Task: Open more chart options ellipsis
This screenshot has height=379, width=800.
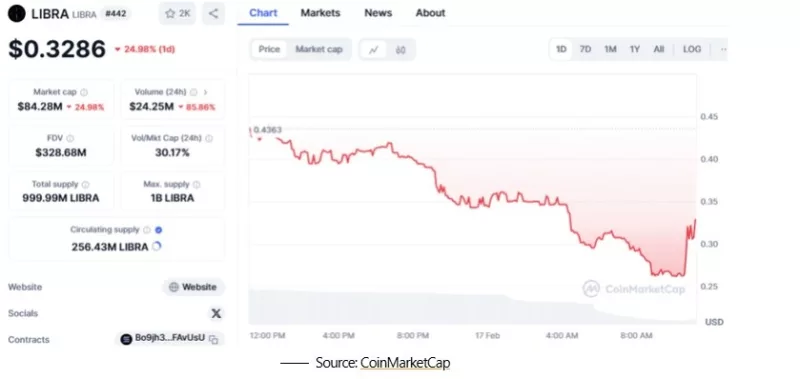Action: tap(722, 49)
